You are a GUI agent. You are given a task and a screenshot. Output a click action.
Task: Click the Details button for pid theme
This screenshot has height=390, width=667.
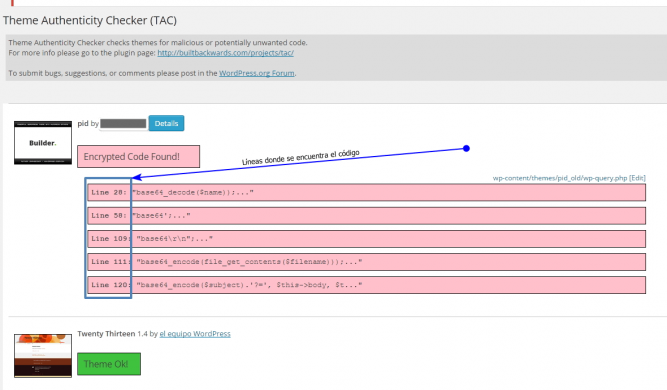pos(166,123)
